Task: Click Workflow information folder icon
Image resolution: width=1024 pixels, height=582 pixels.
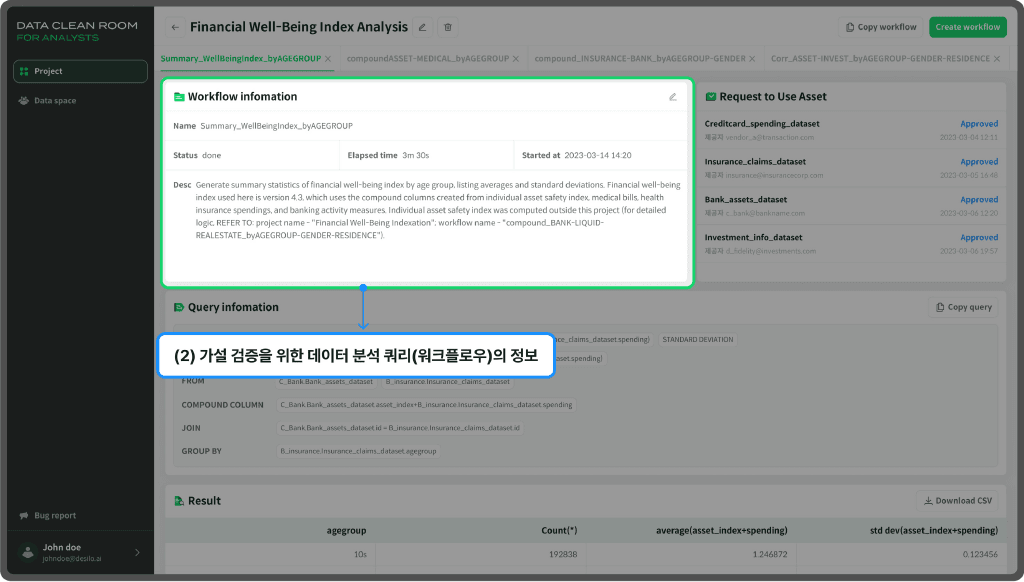Action: [179, 97]
